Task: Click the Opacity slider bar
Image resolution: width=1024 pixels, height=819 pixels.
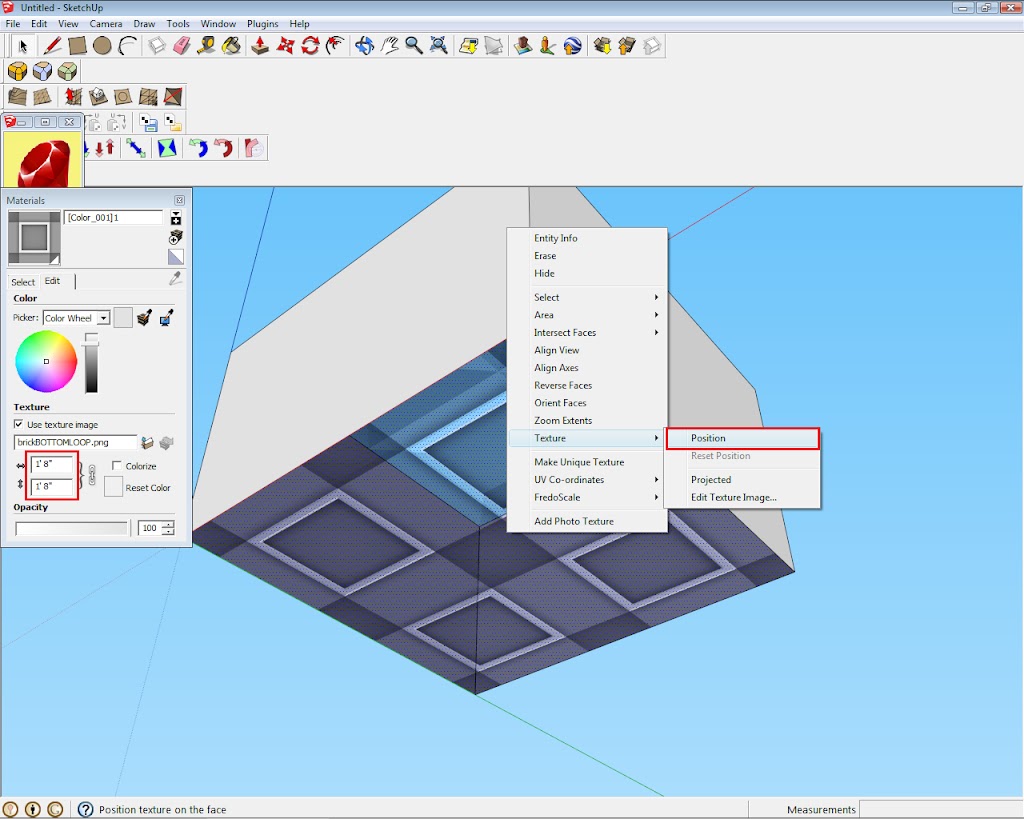Action: (x=71, y=528)
